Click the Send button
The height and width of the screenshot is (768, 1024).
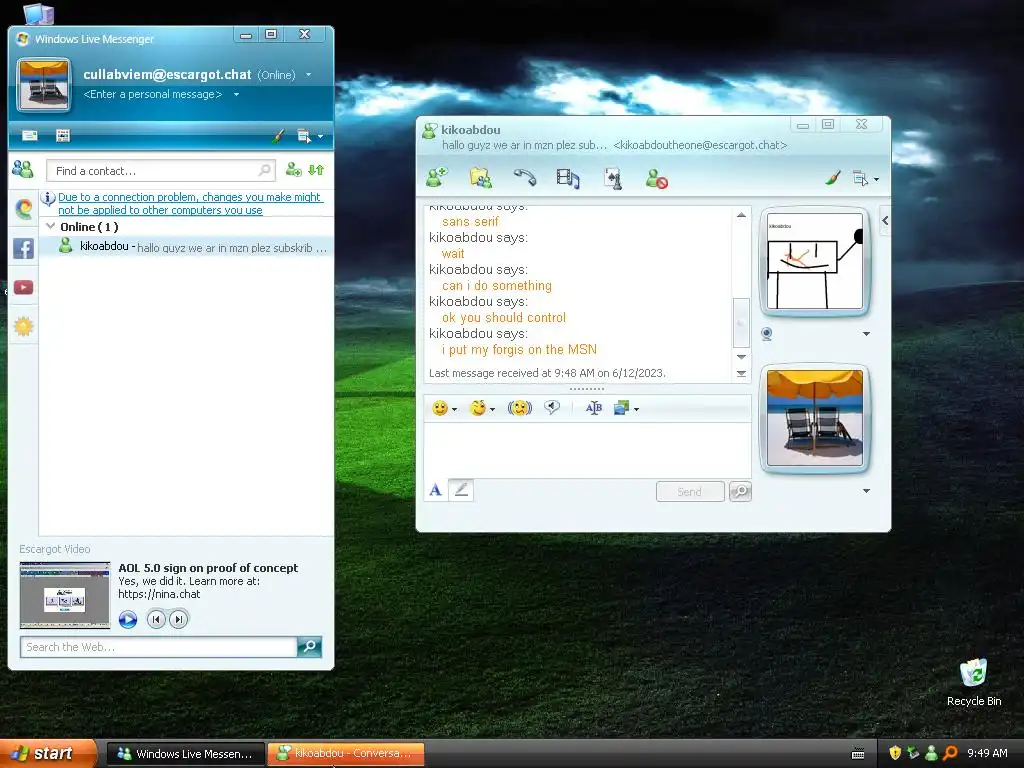click(x=690, y=491)
